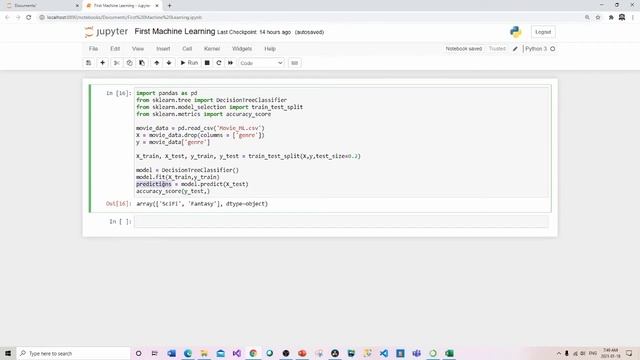Click inside the empty code cell input
Image resolution: width=640 pixels, height=360 pixels.
point(342,221)
